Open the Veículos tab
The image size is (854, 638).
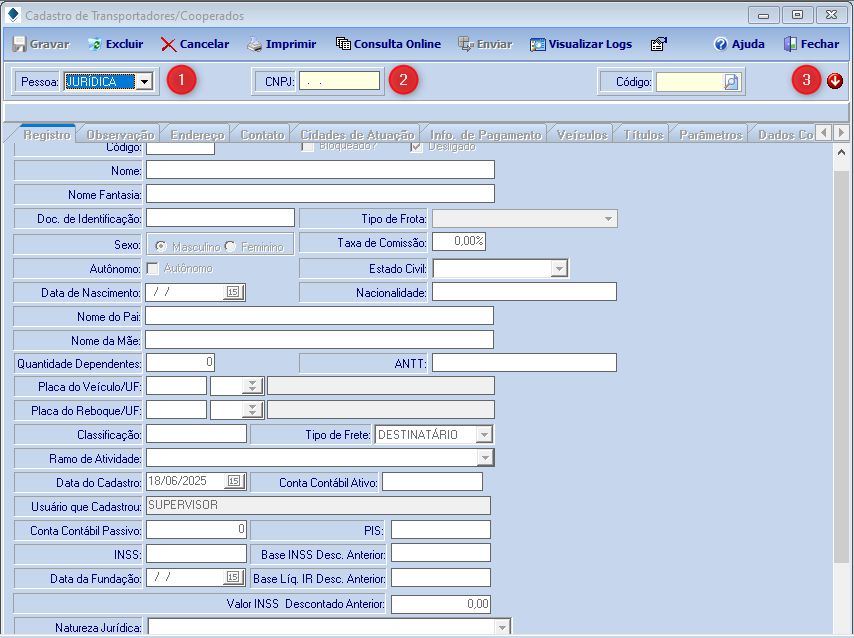[582, 134]
